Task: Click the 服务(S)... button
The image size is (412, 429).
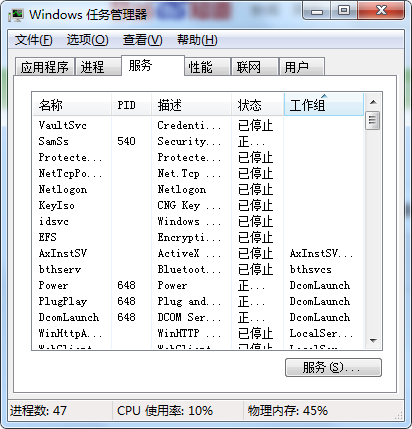Action: [333, 367]
